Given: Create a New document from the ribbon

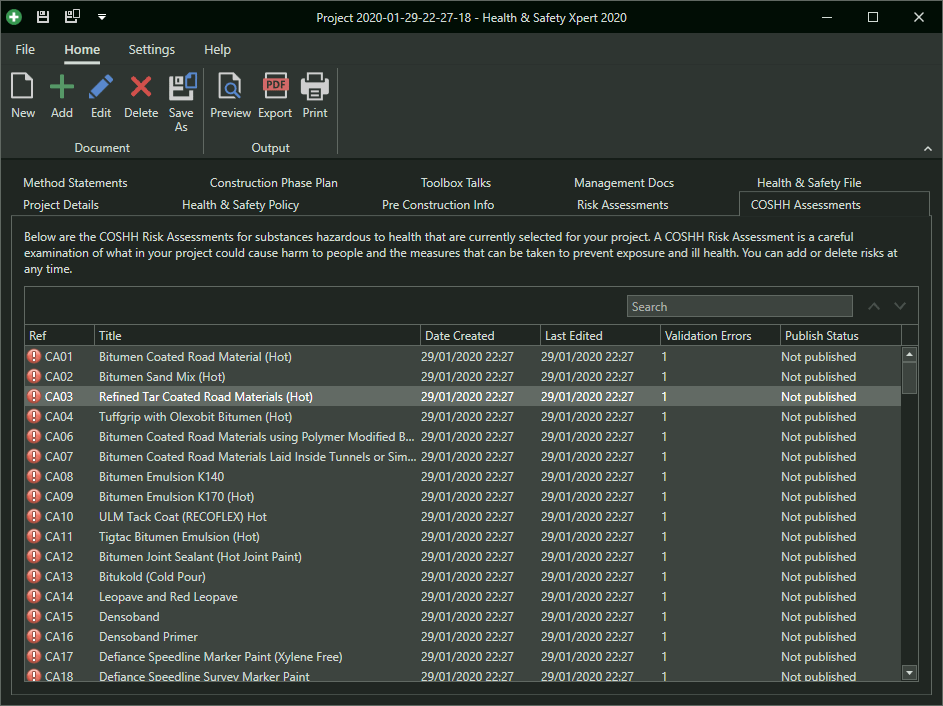Looking at the screenshot, I should pos(23,96).
